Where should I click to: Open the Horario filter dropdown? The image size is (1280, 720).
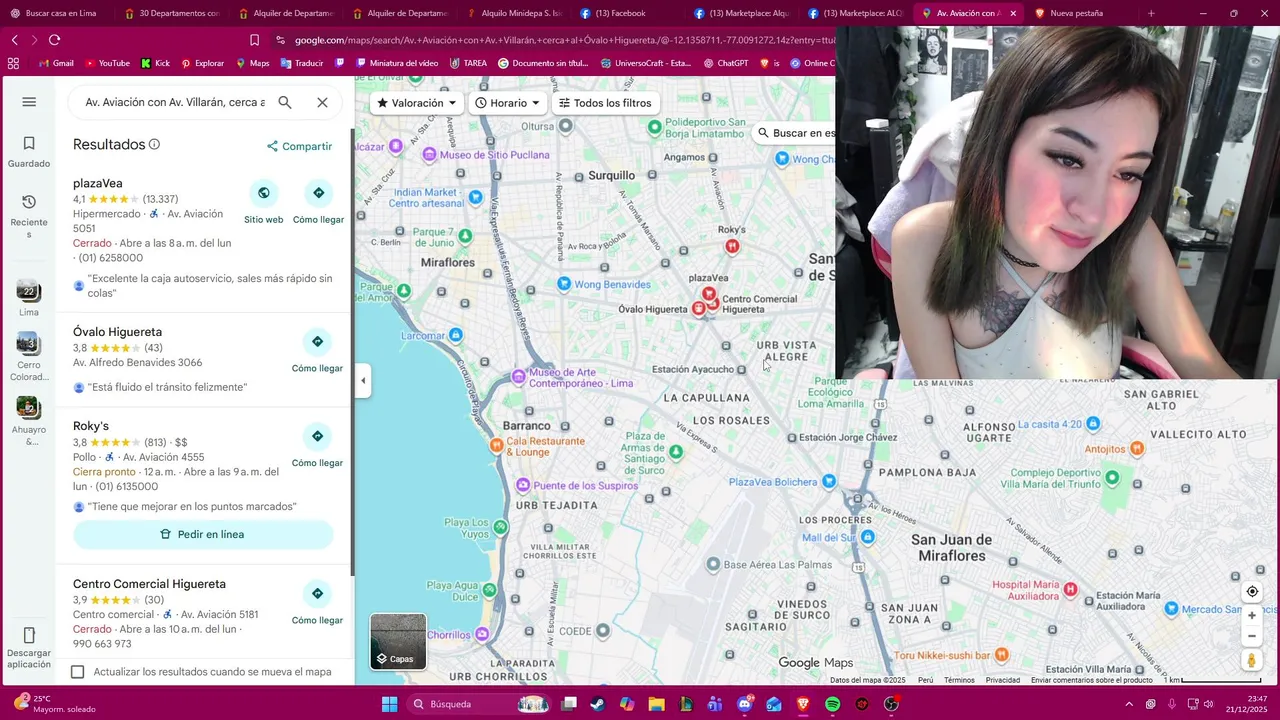click(507, 103)
